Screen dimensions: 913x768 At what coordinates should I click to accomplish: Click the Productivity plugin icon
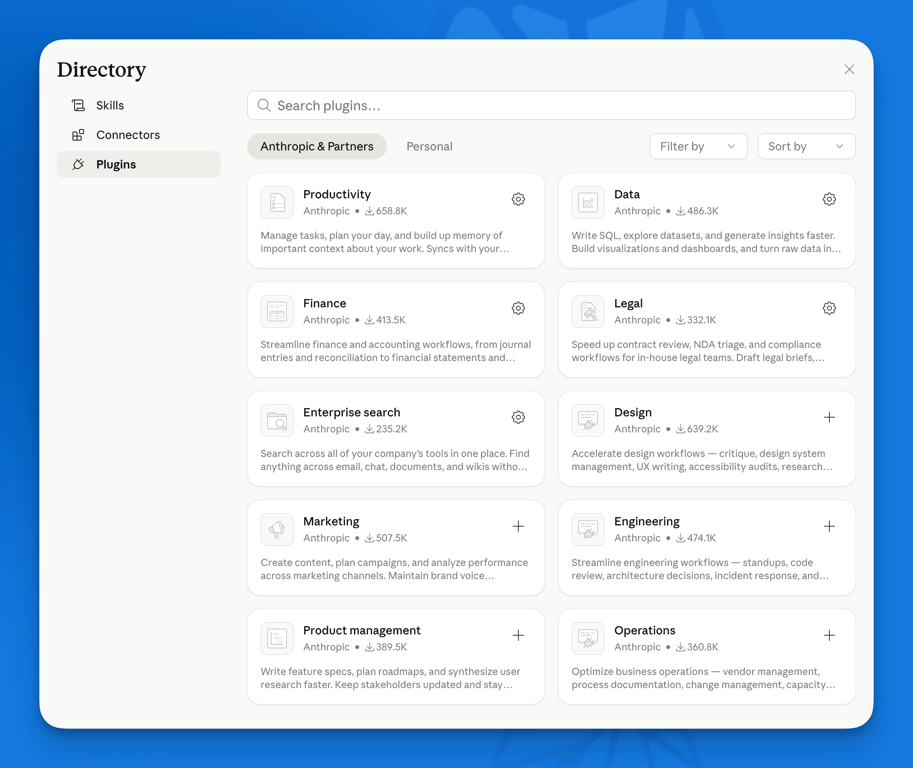[x=276, y=202]
